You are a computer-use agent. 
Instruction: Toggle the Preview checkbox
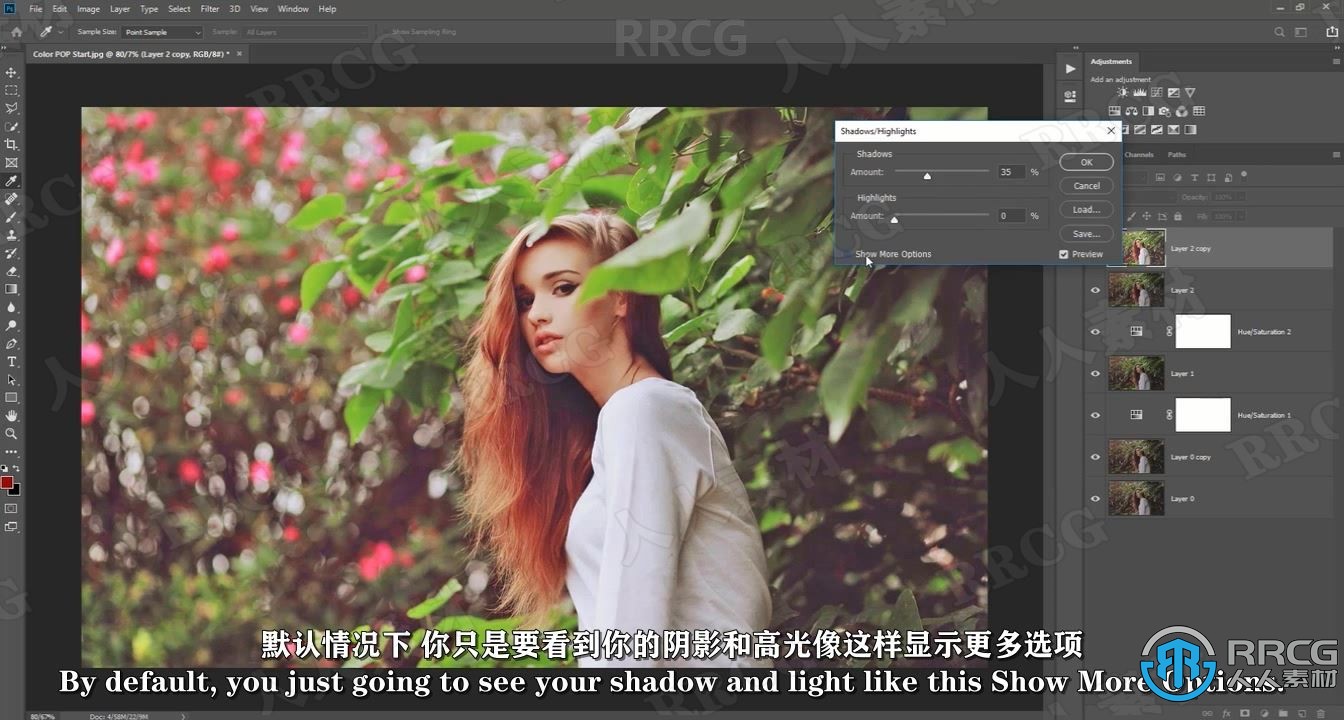(1064, 254)
